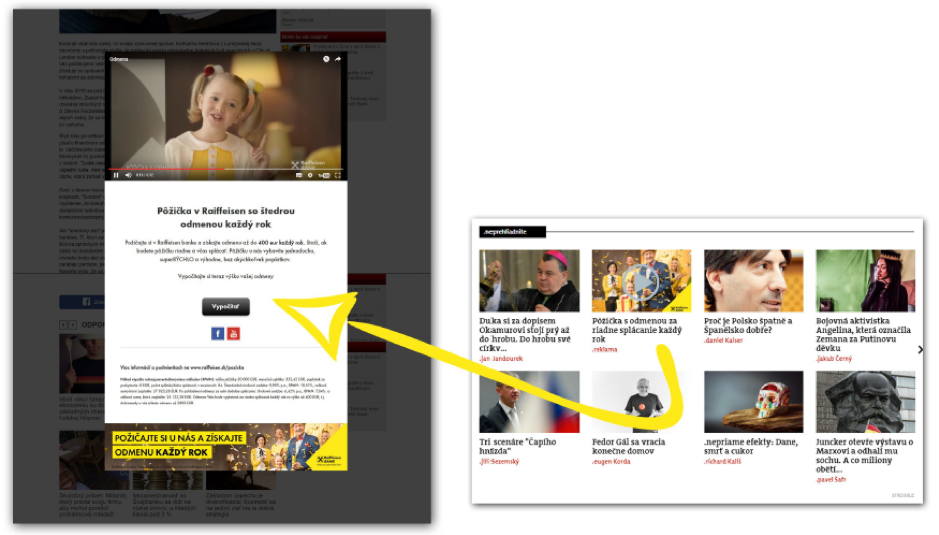Open the Facebook icon under Vypočítať
939x535 pixels.
[217, 333]
